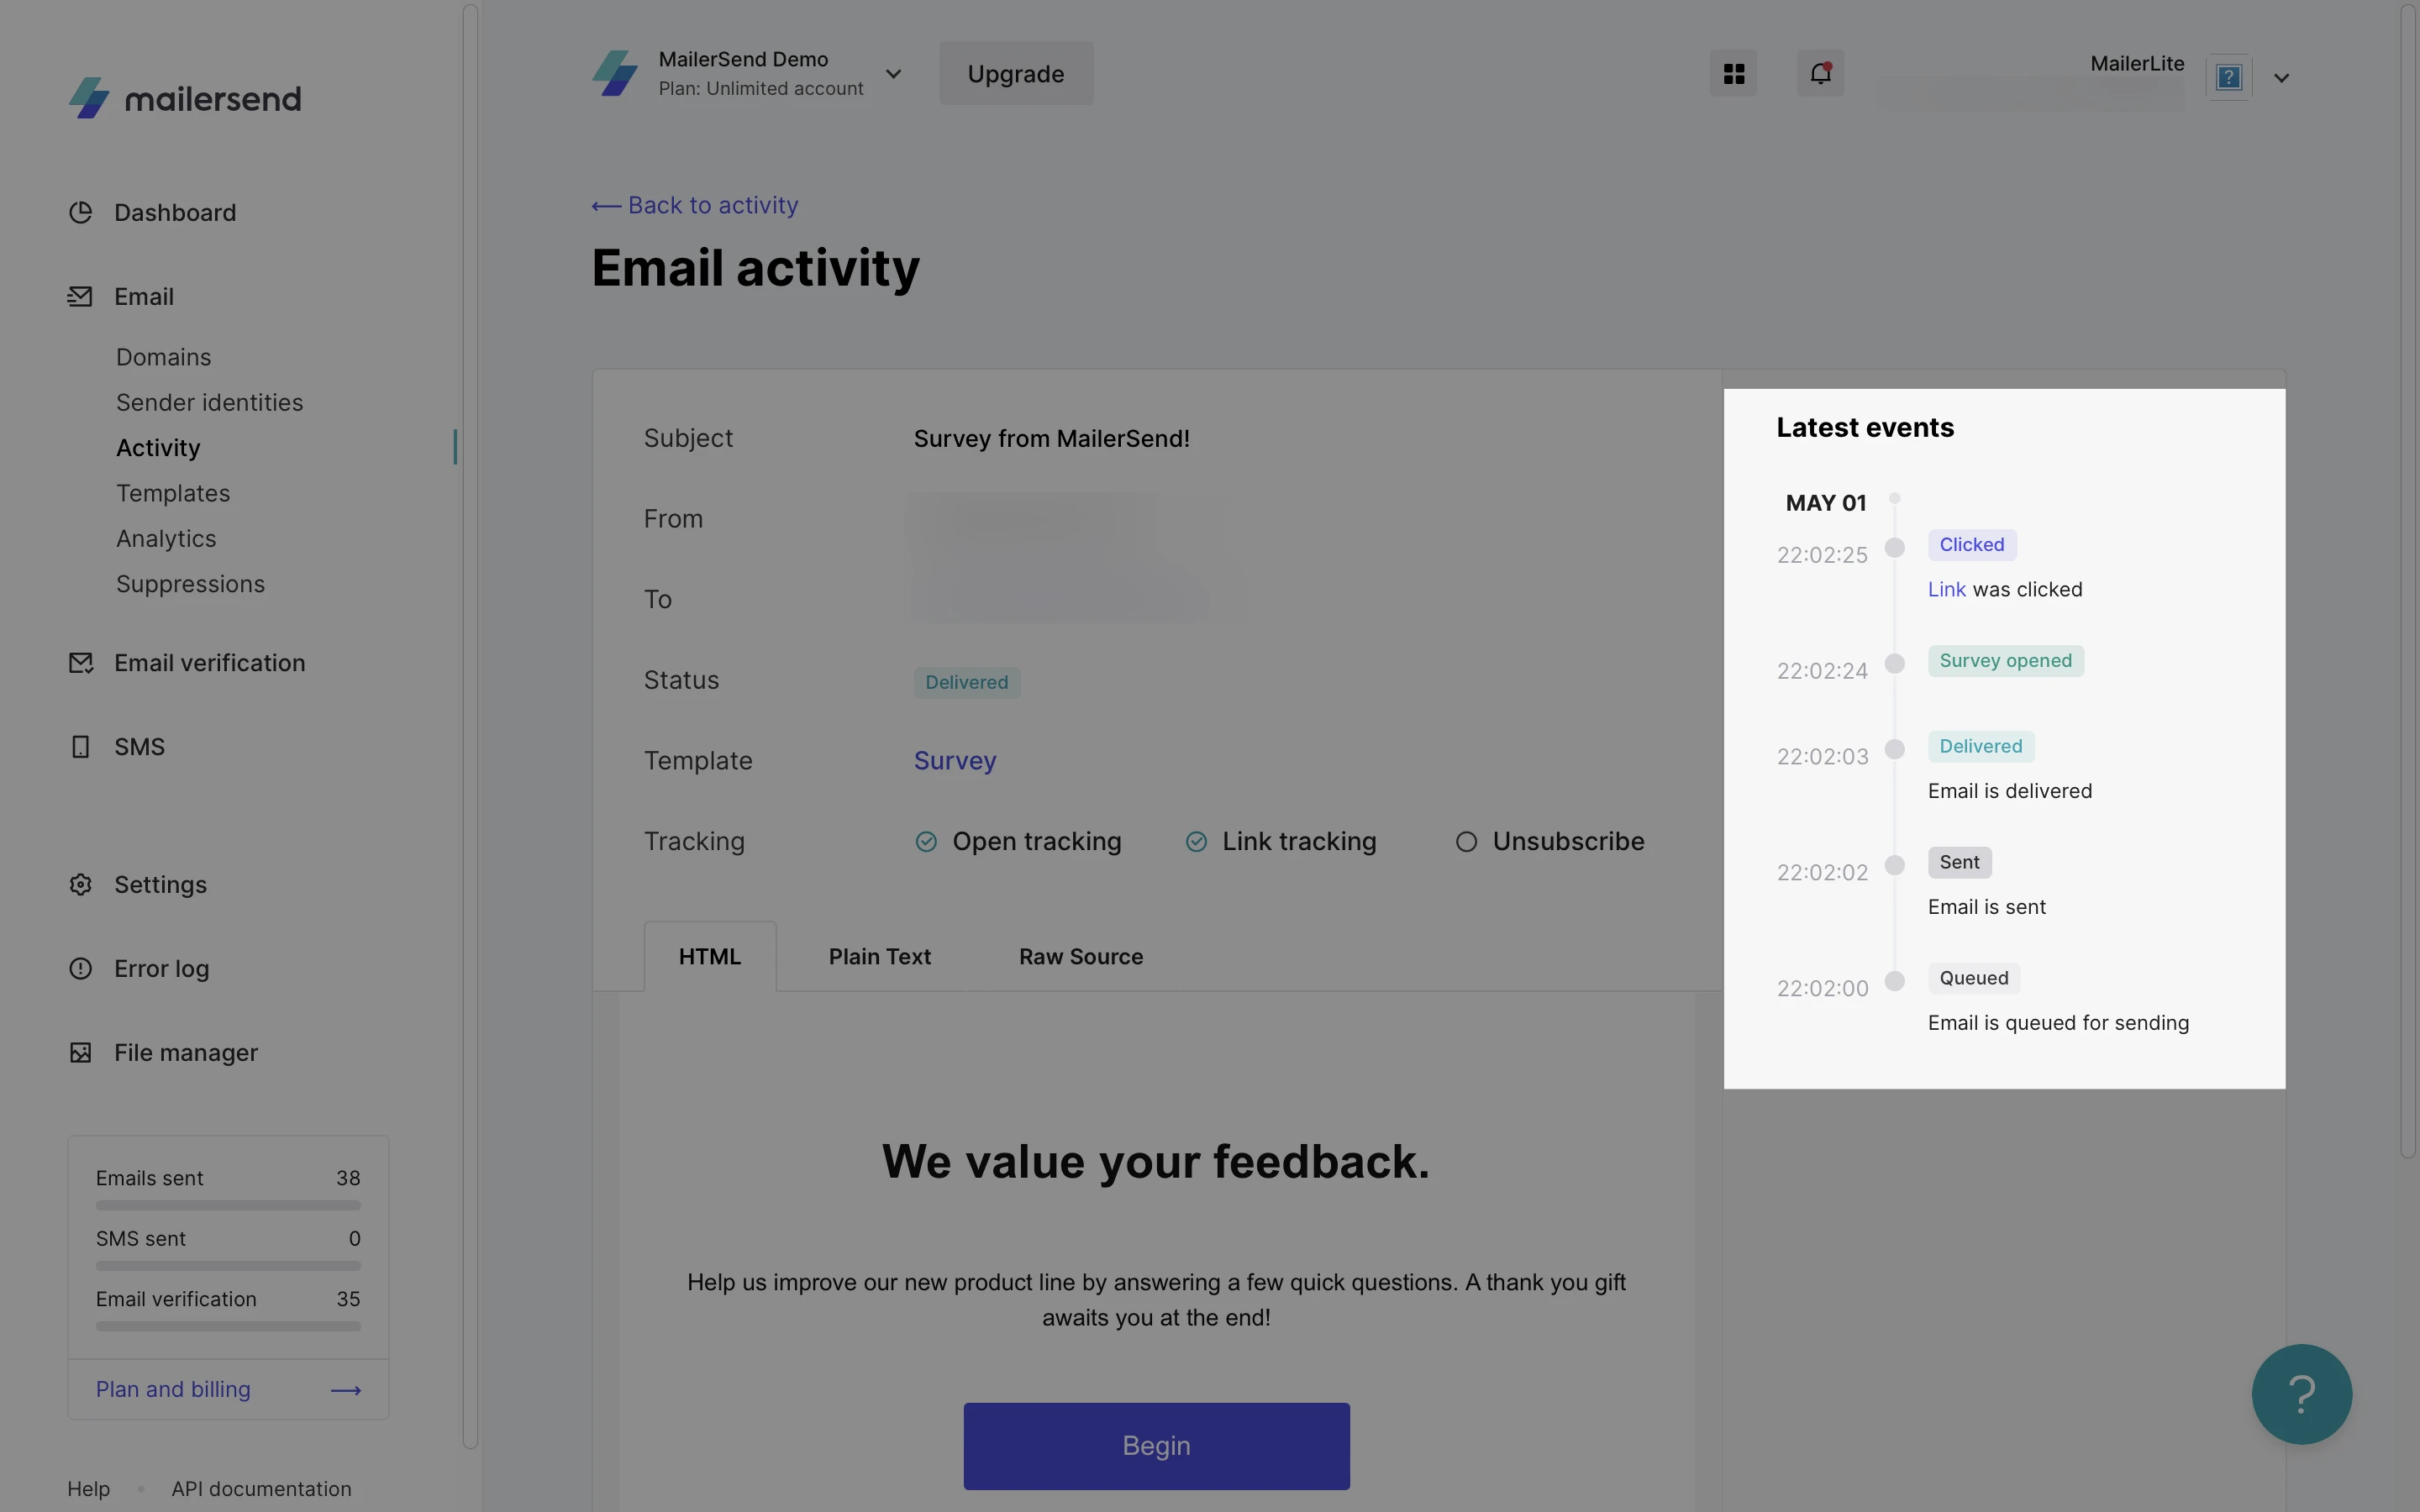Click the Delivered event badge in timeline
This screenshot has height=1512, width=2420.
tap(1980, 747)
